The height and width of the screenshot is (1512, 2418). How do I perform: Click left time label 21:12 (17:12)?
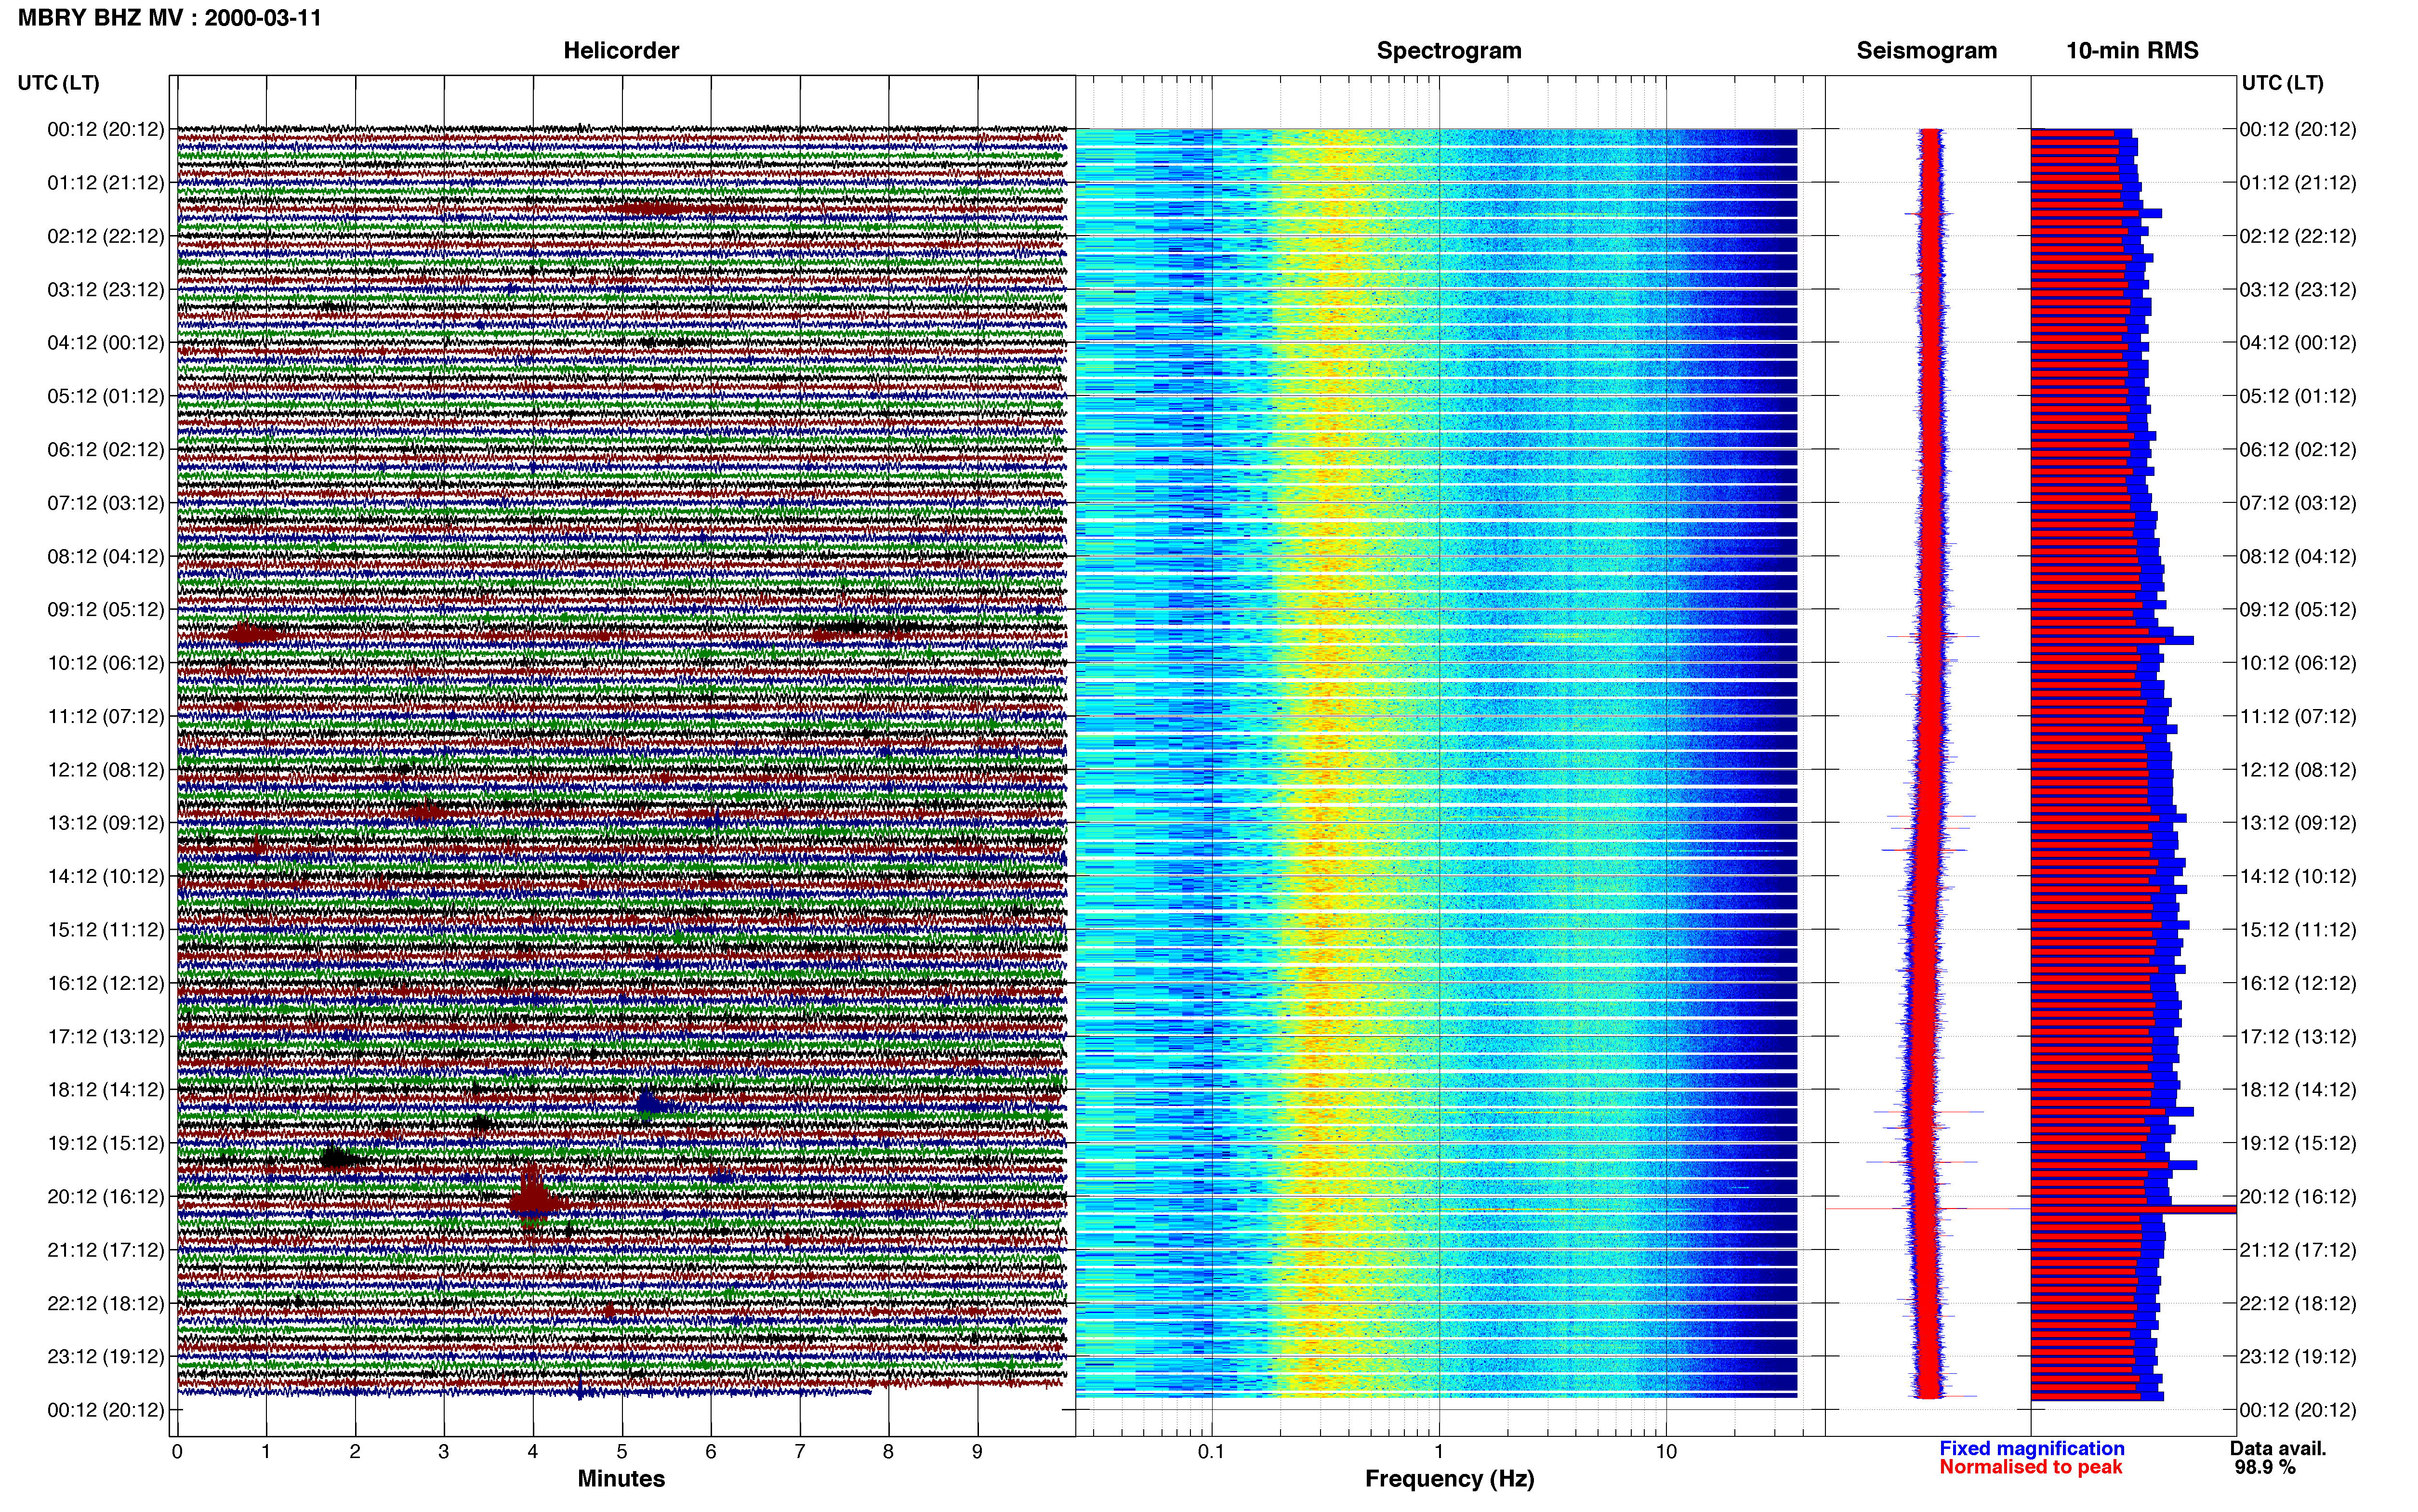[106, 1250]
